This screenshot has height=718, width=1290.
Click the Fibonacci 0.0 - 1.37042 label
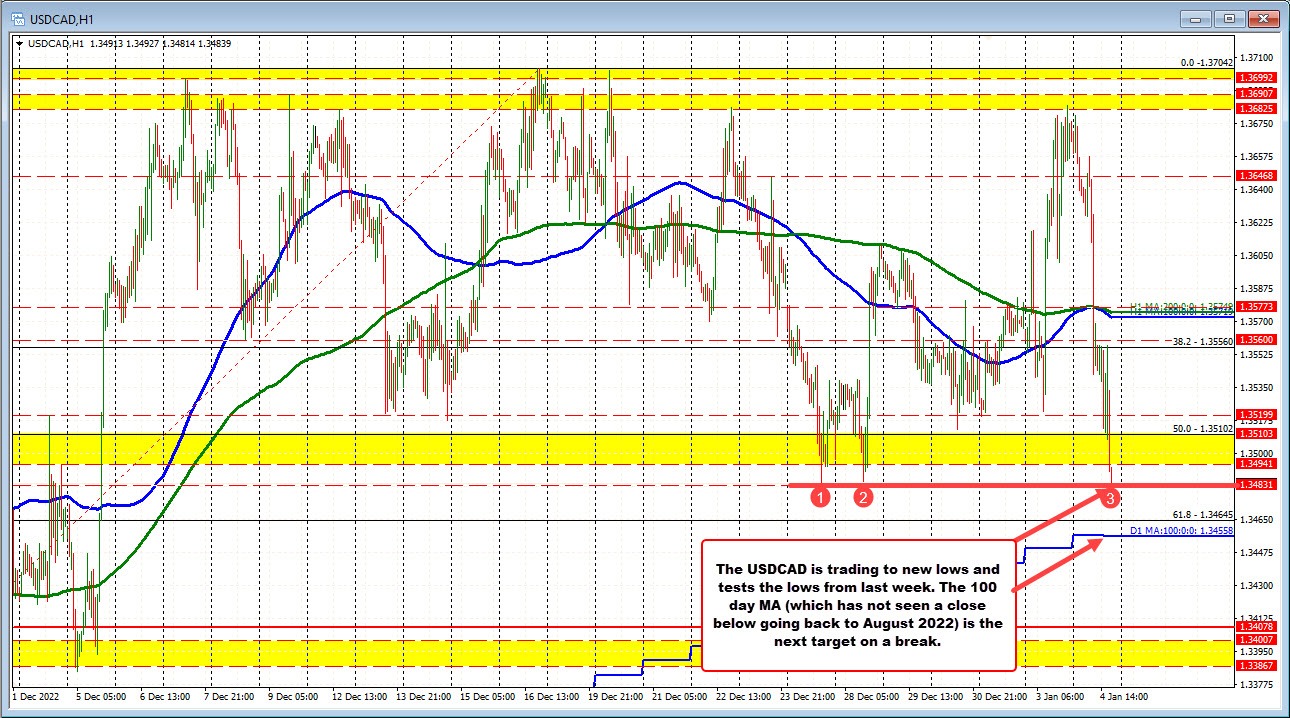(x=1207, y=62)
